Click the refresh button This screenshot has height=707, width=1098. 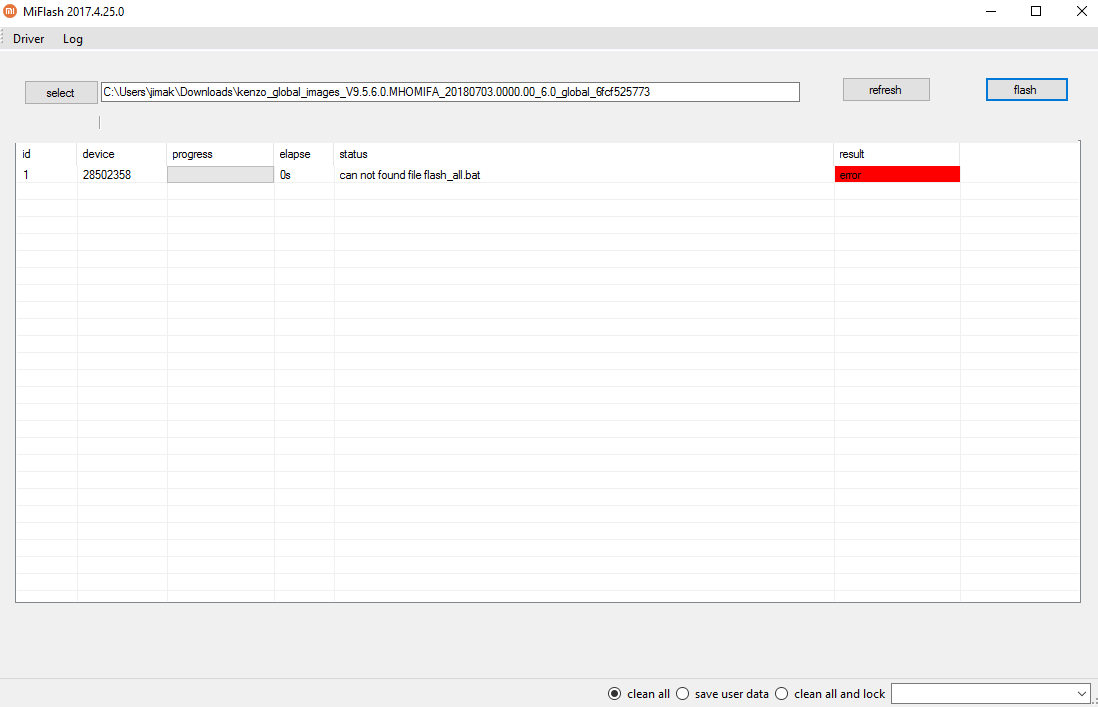coord(886,90)
